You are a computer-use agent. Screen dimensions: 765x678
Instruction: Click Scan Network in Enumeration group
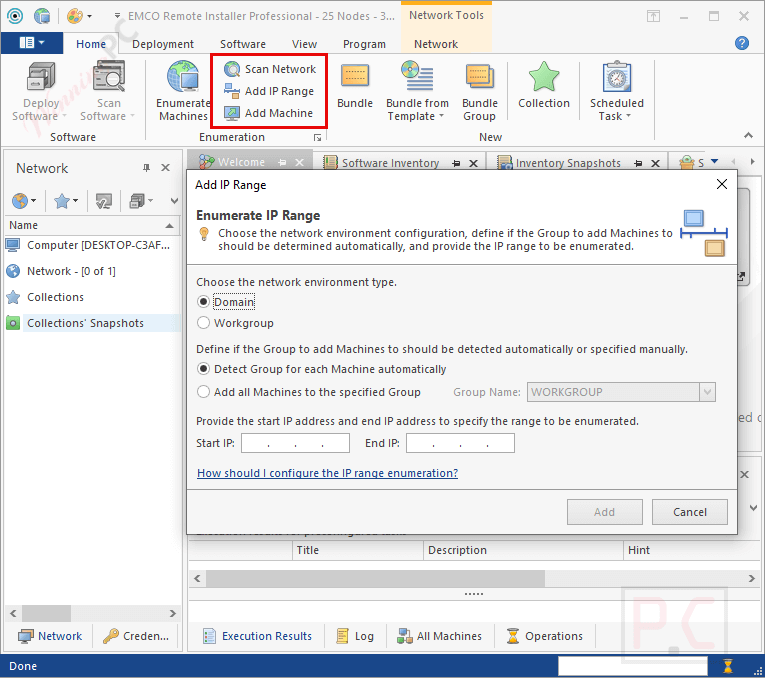pos(270,69)
